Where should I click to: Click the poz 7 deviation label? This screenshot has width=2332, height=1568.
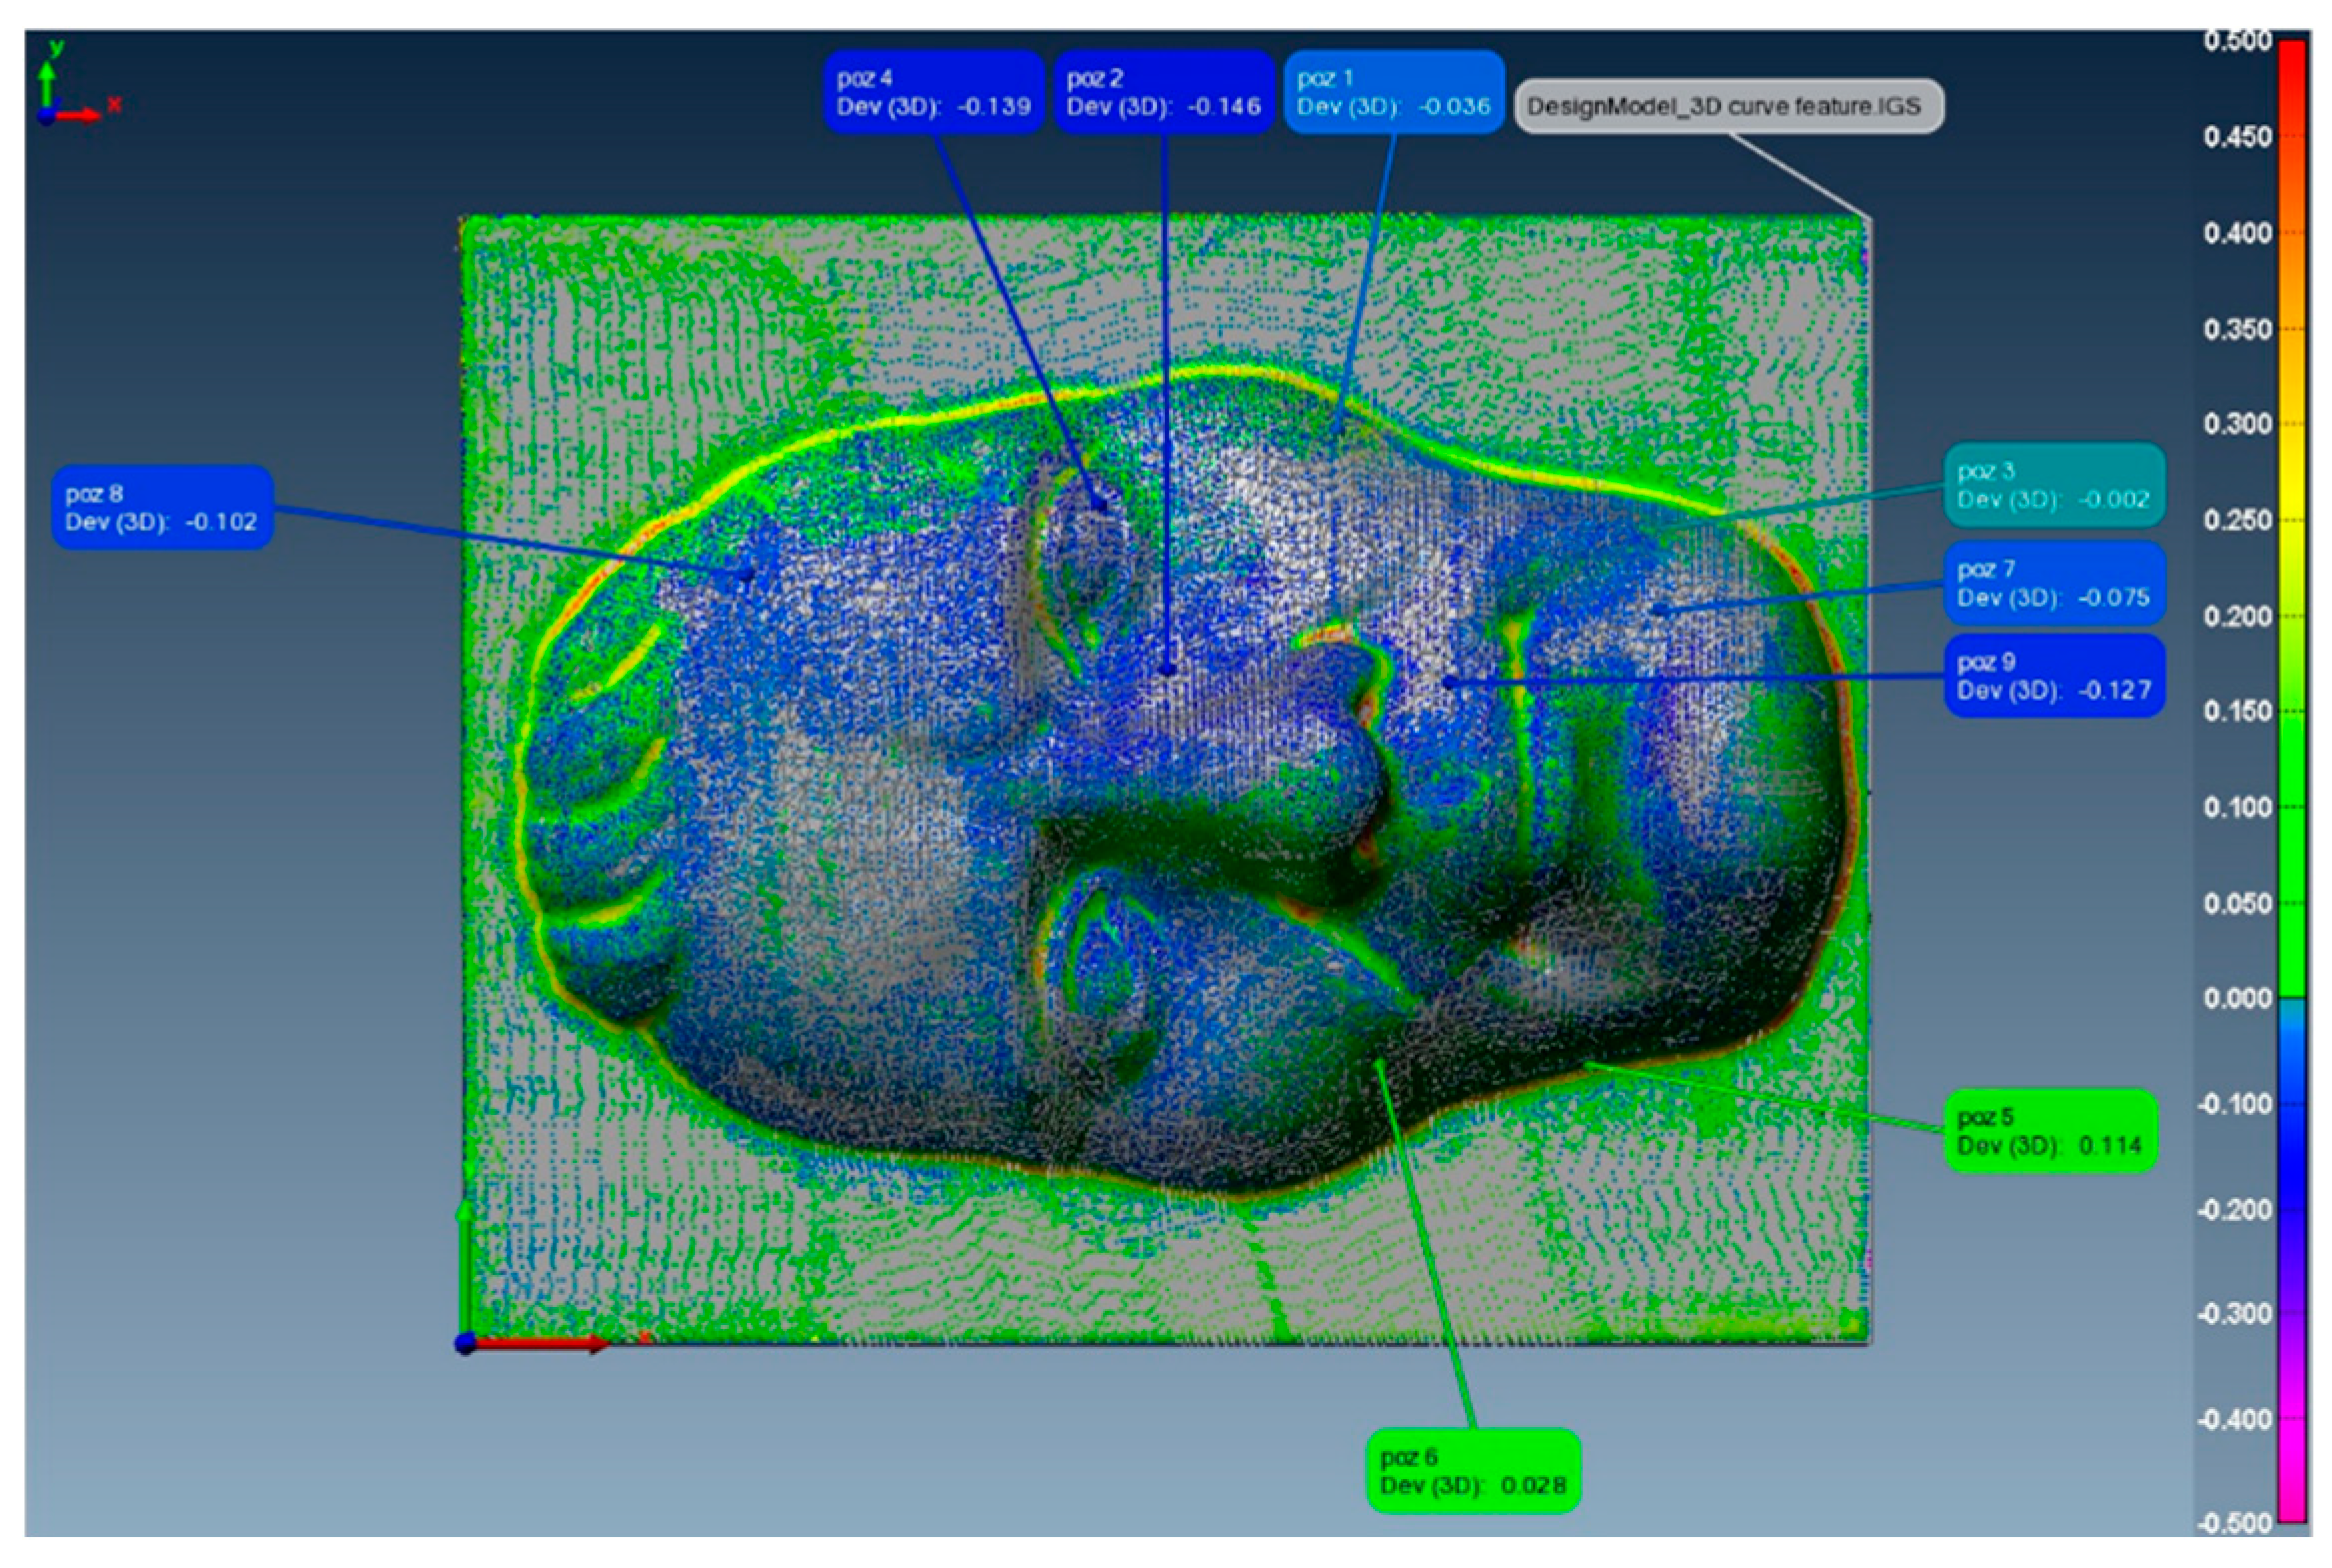2053,583
